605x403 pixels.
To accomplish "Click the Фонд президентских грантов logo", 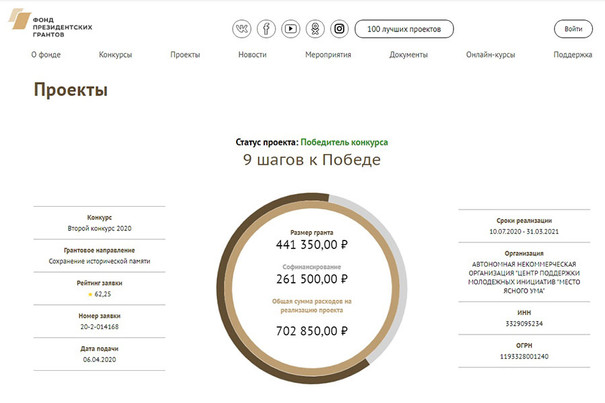I will [51, 22].
